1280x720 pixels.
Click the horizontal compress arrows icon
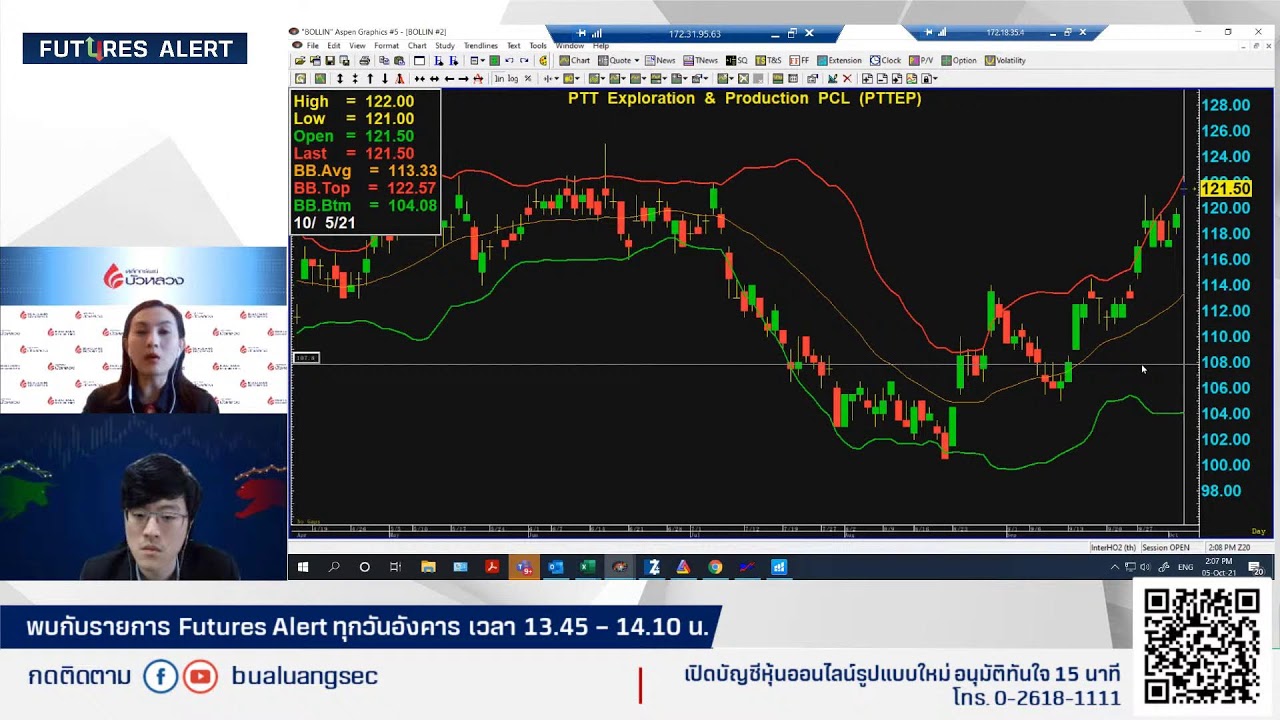420,78
